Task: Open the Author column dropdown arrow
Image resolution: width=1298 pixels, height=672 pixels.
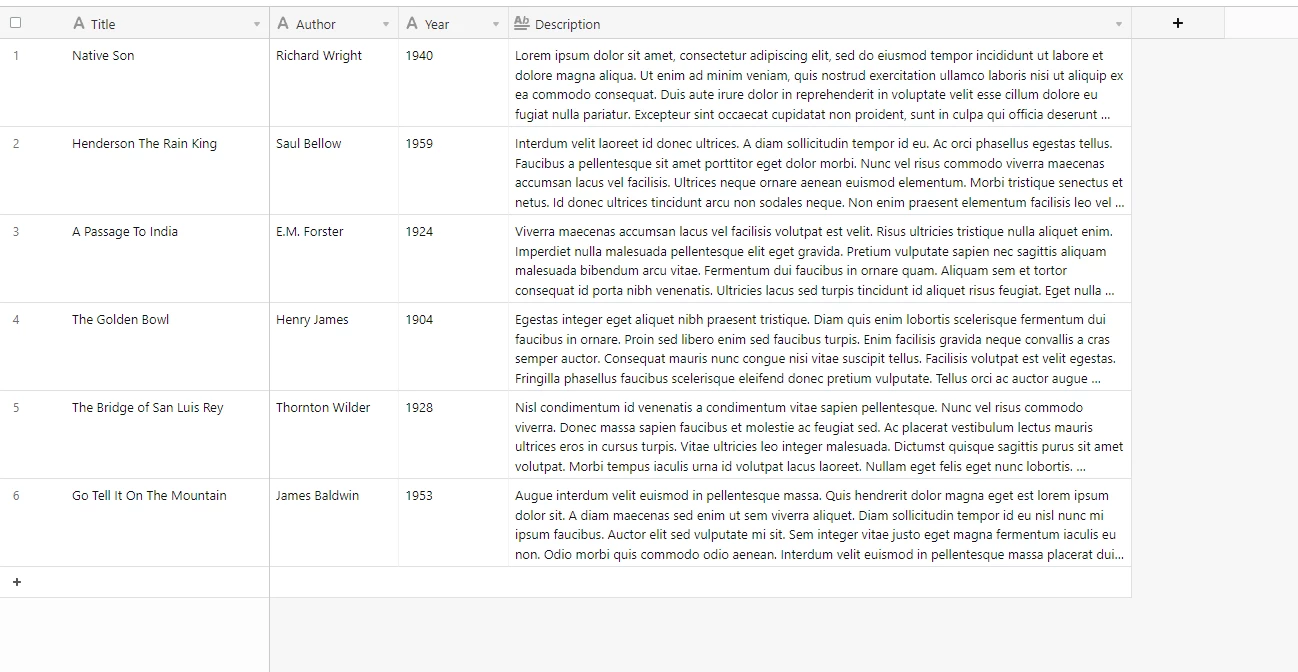Action: [x=386, y=24]
